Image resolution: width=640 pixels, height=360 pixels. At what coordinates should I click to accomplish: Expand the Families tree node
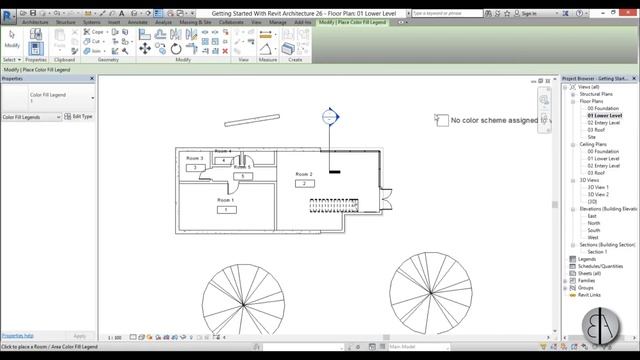coord(565,281)
